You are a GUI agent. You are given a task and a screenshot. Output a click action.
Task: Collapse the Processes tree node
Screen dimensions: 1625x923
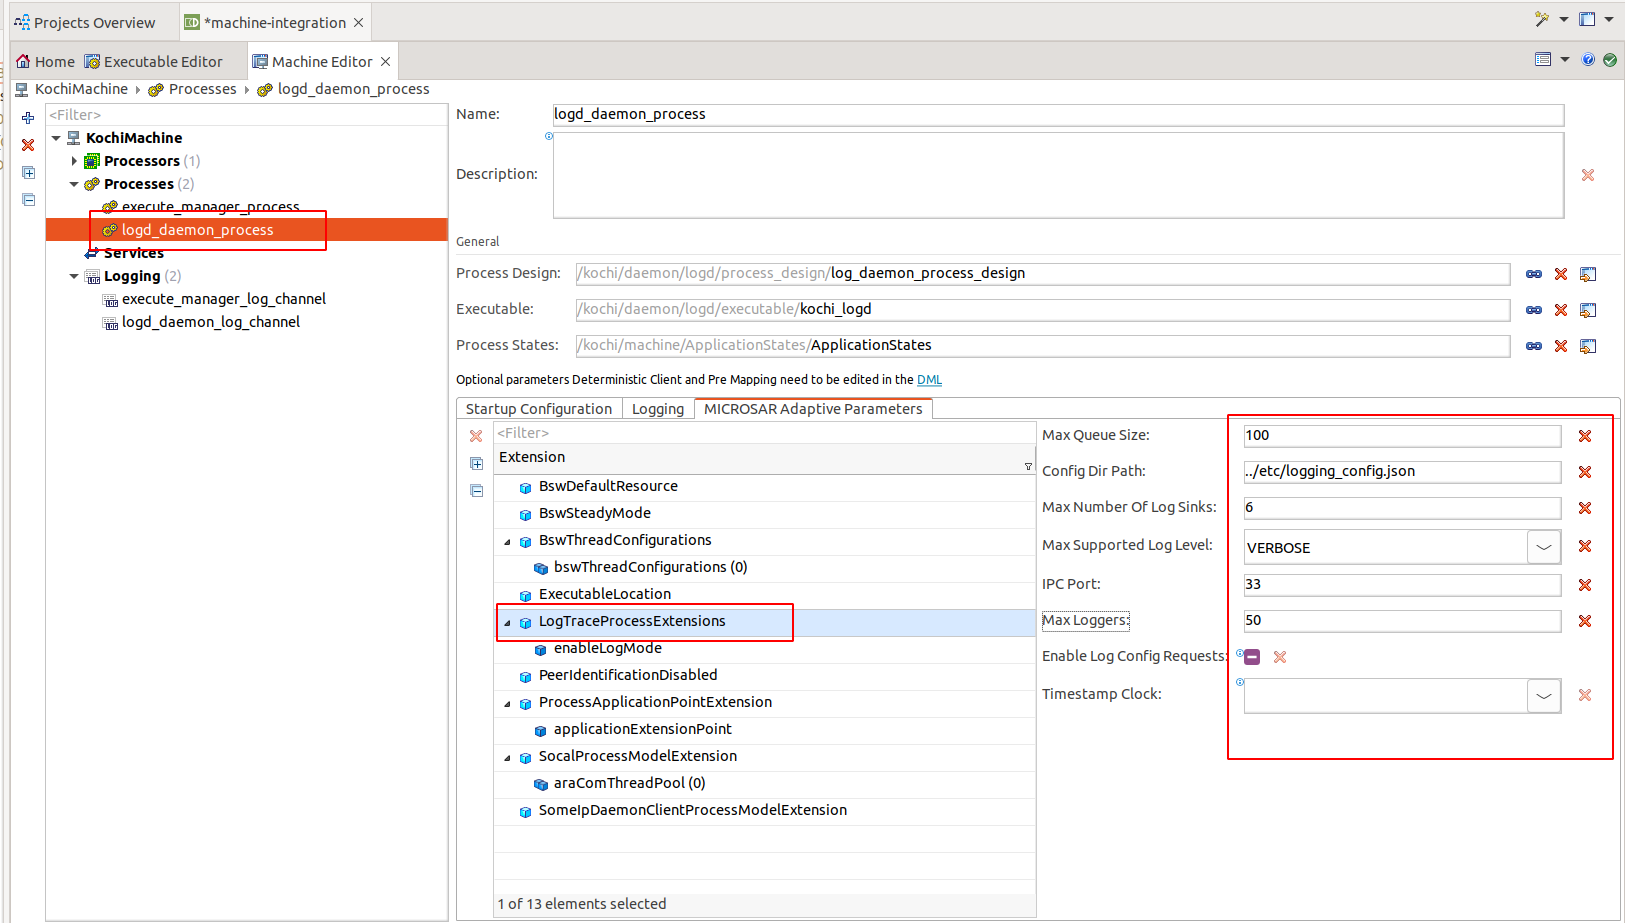(74, 184)
